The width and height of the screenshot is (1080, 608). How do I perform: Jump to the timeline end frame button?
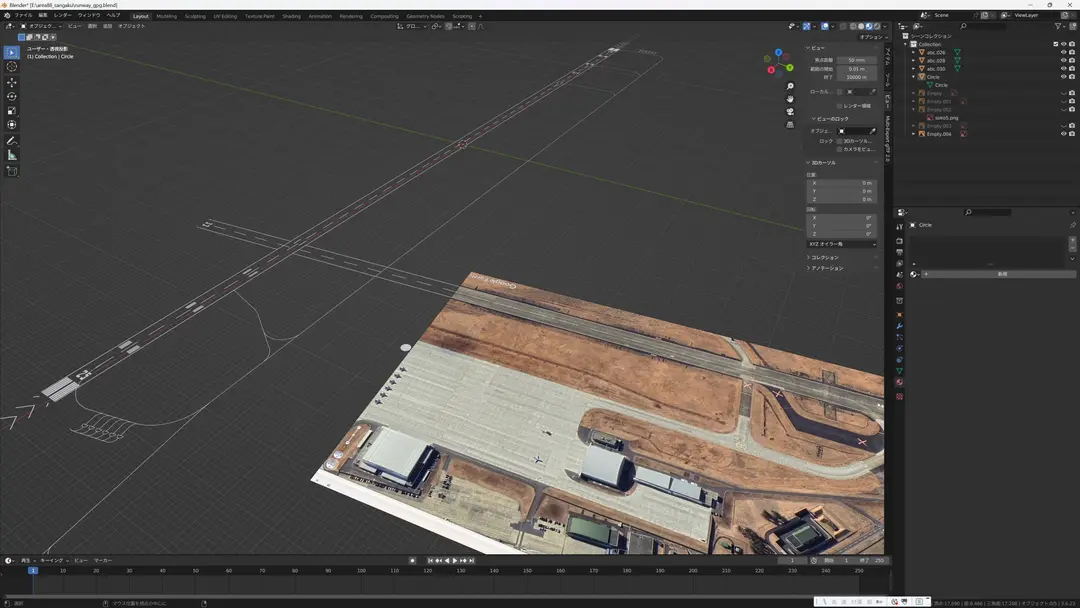tap(472, 561)
